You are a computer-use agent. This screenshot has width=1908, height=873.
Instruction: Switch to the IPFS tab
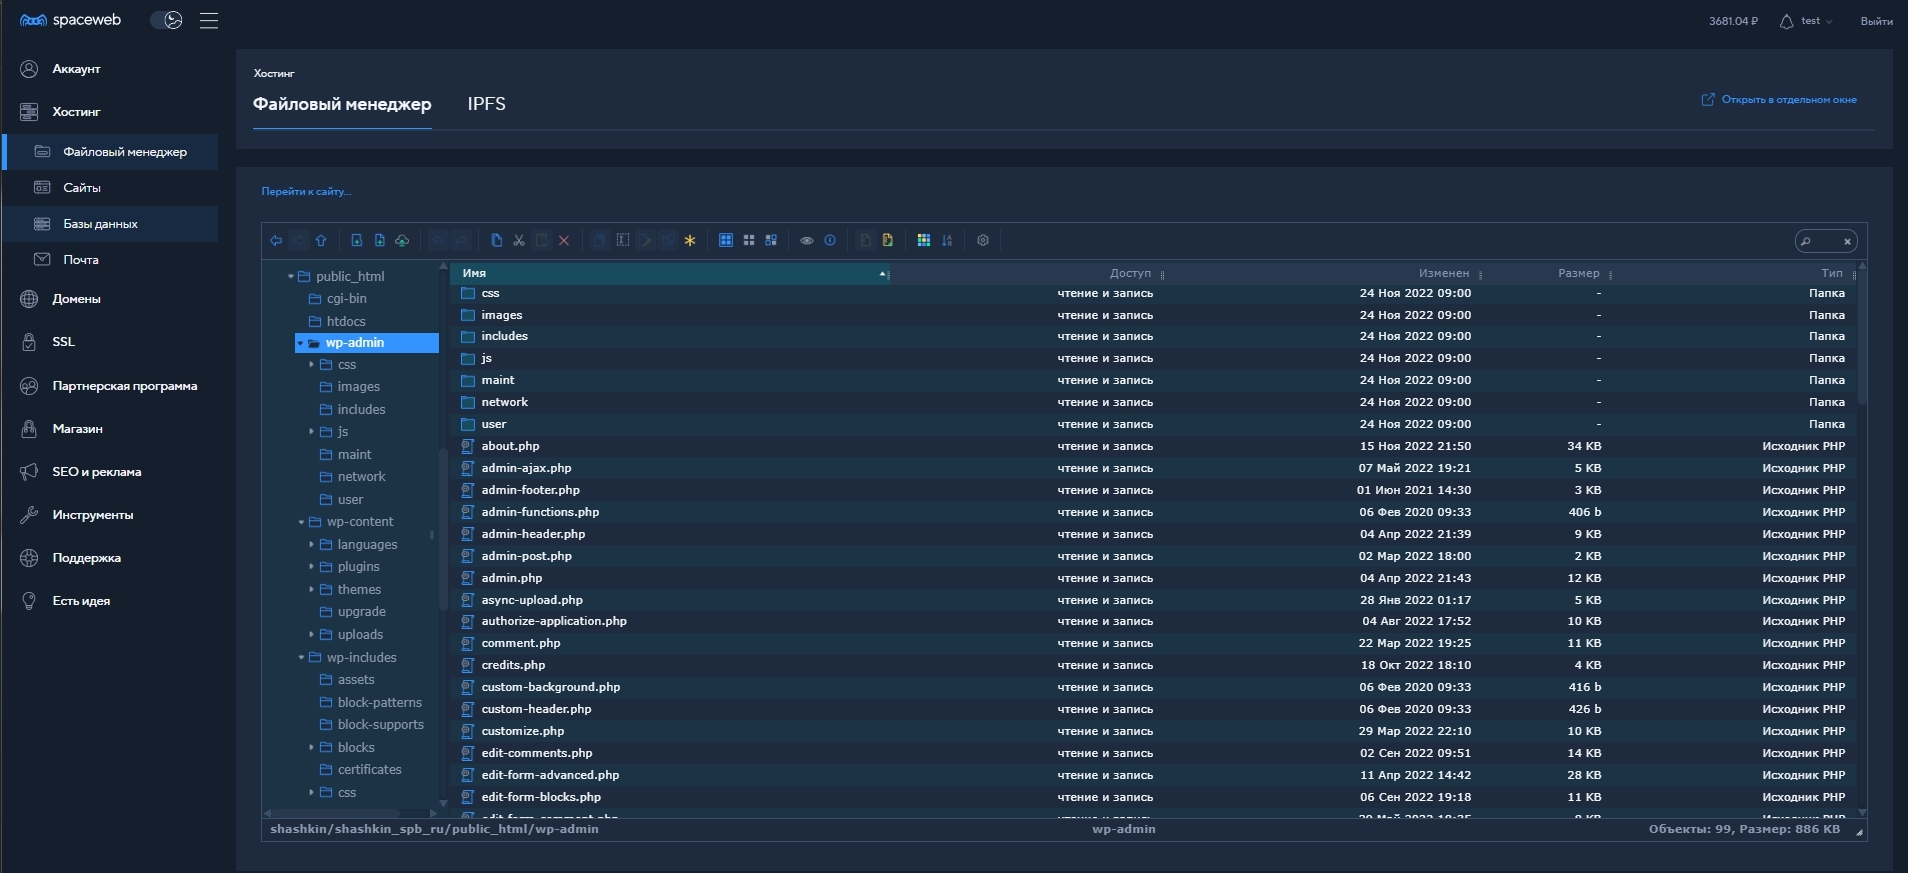(x=486, y=104)
